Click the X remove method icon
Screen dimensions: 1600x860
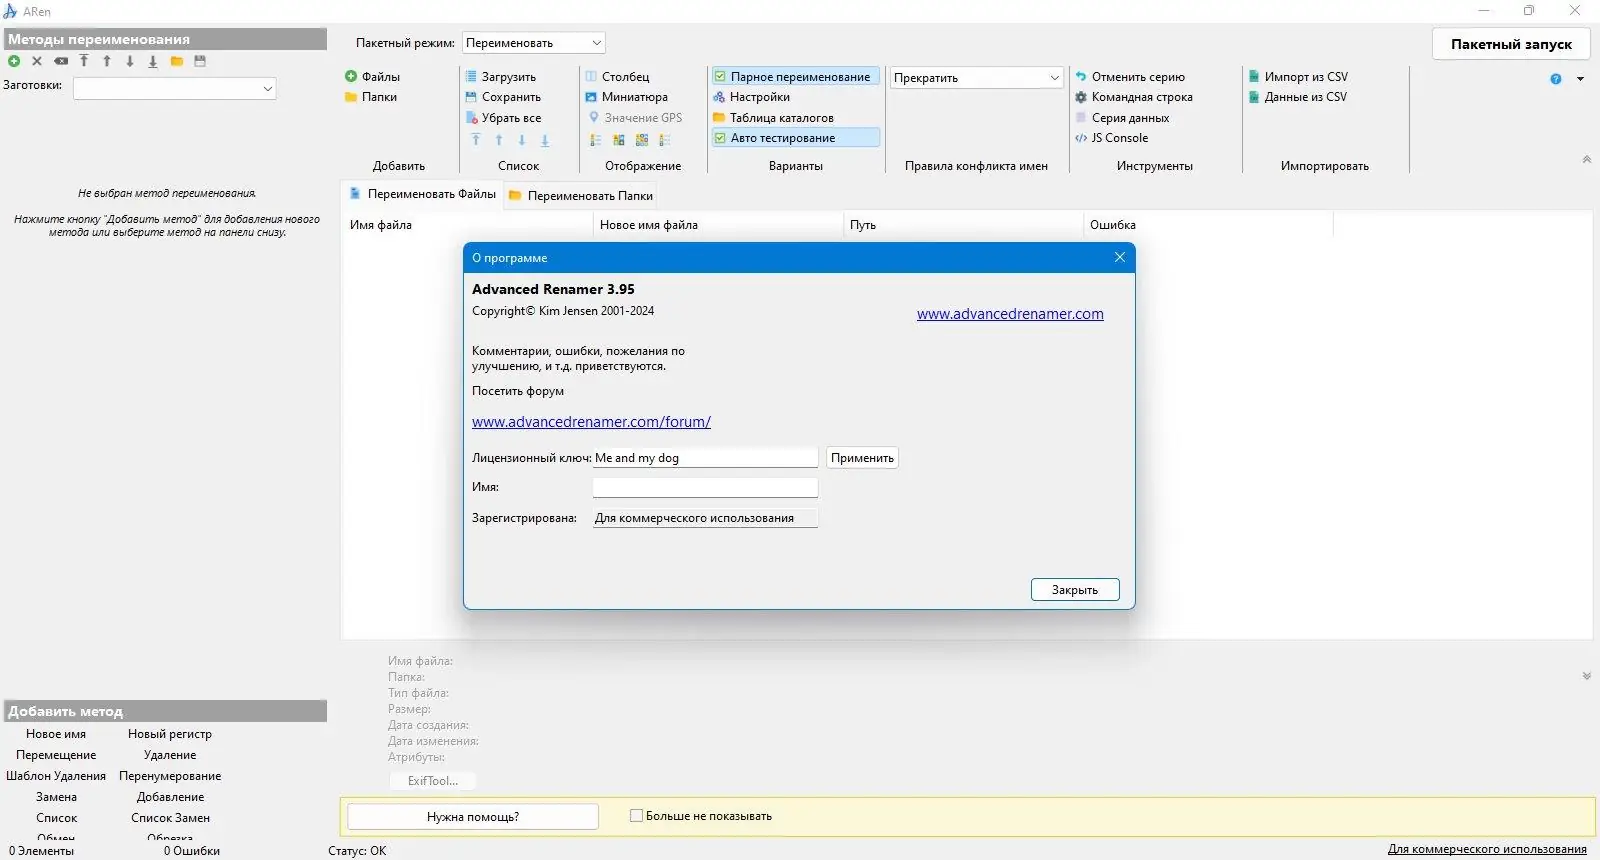click(x=37, y=61)
